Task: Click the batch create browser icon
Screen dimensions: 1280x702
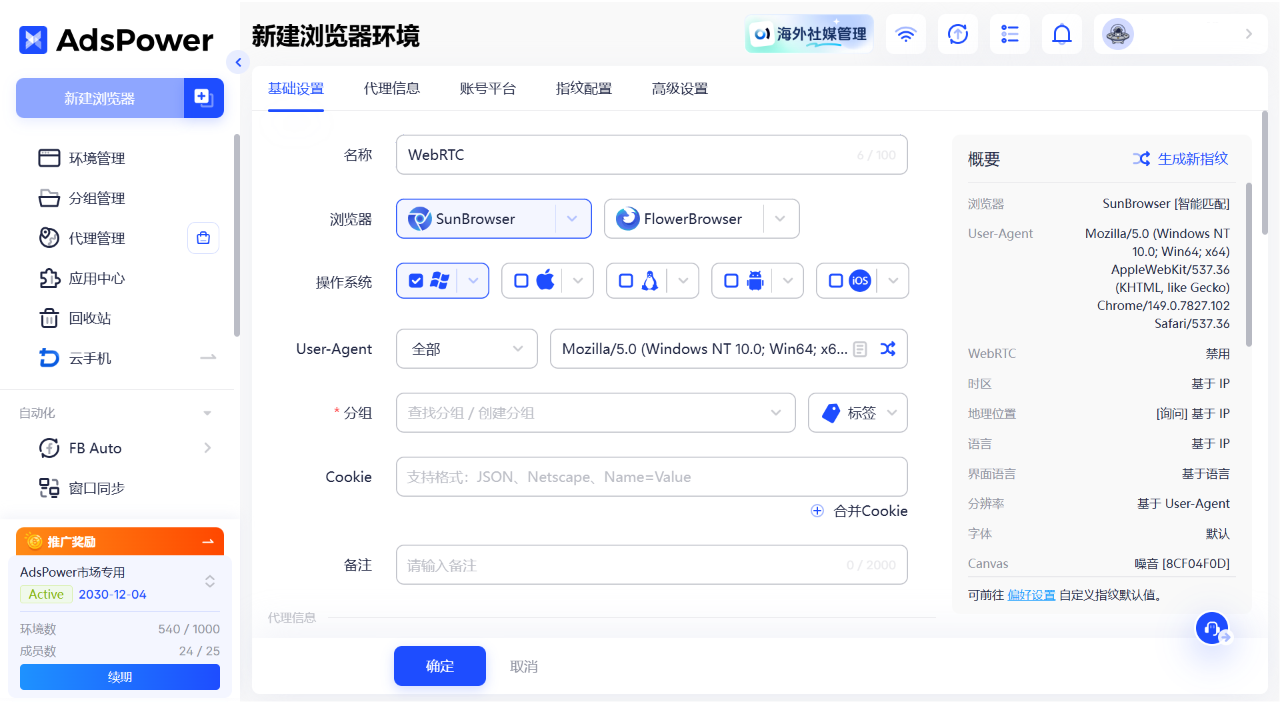Action: tap(204, 98)
